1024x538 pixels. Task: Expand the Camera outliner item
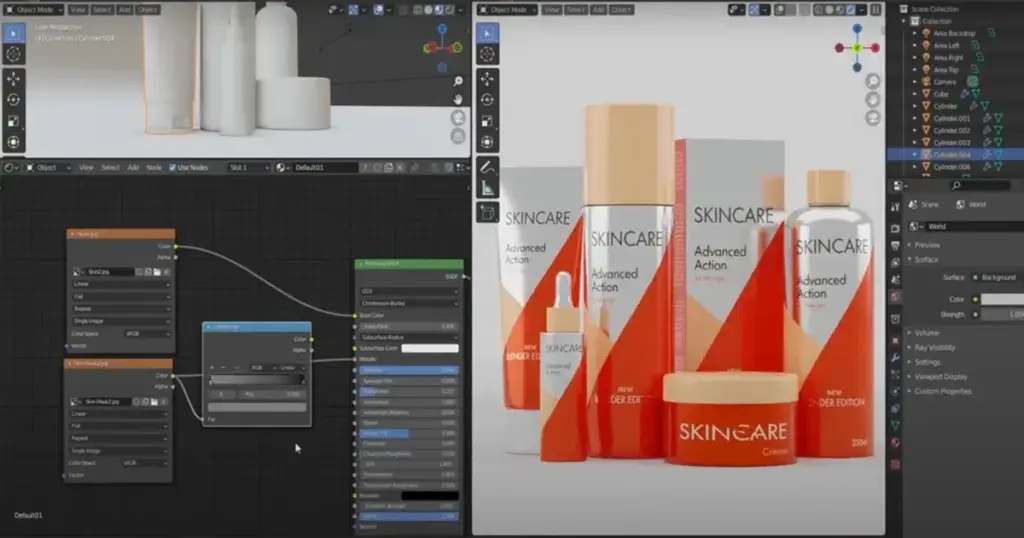pos(915,82)
